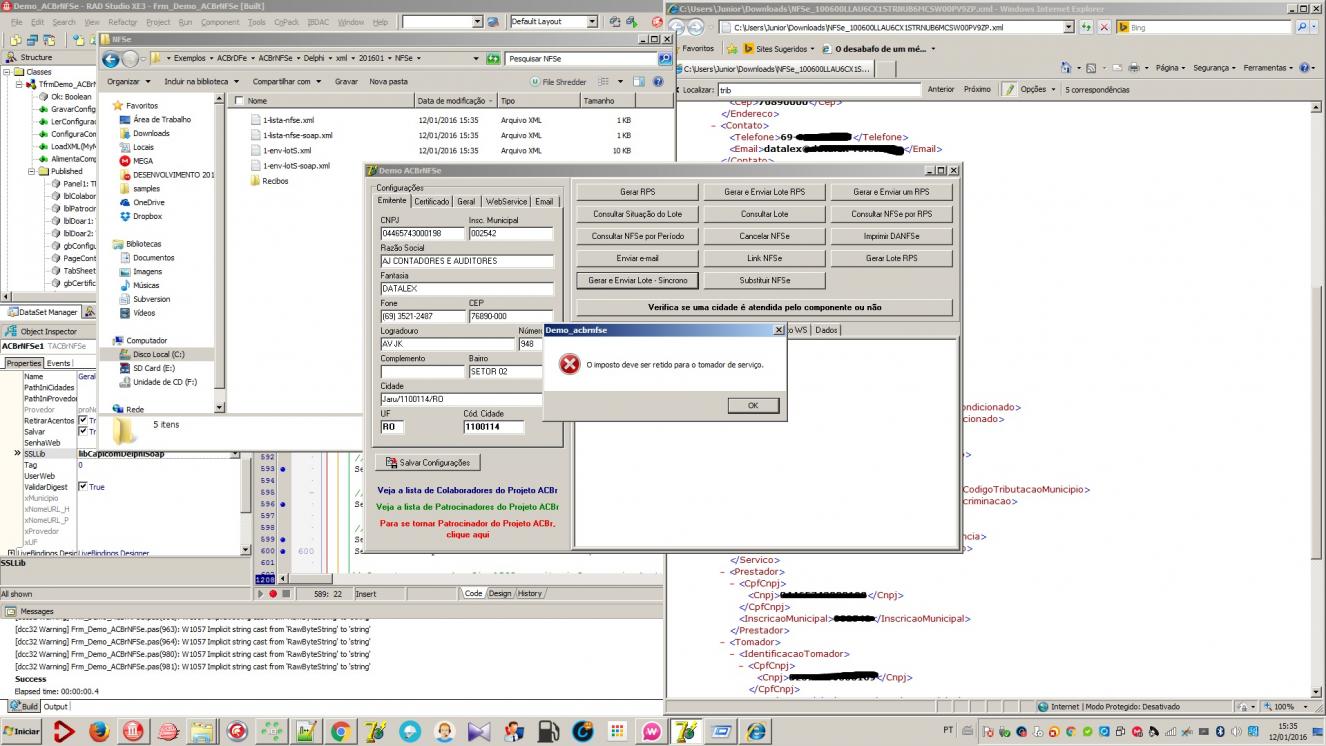The height and width of the screenshot is (746, 1326).
Task: Open the explorer view options dropdown arrow
Action: pyautogui.click(x=620, y=82)
